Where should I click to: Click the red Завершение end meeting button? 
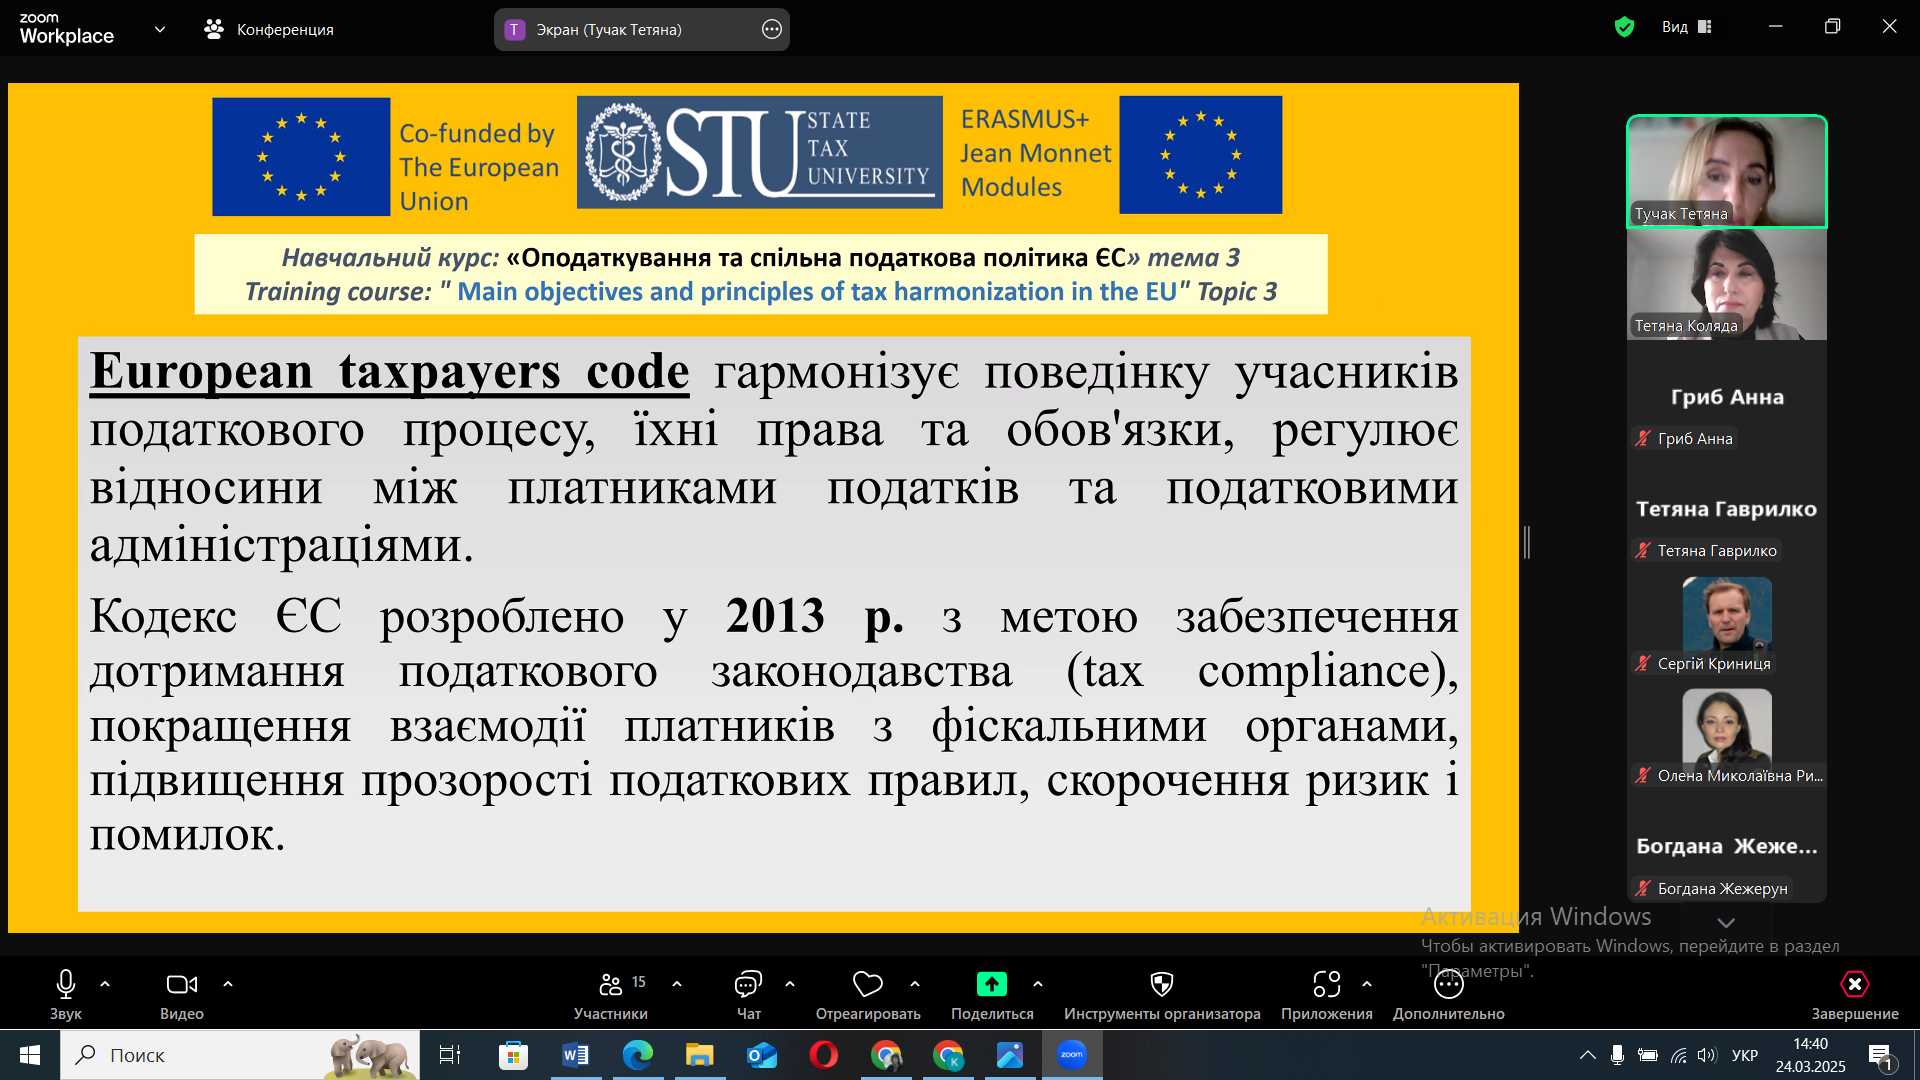coord(1855,994)
